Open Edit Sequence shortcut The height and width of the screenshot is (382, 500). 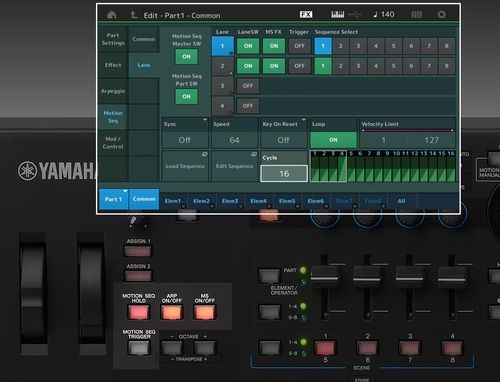[234, 166]
